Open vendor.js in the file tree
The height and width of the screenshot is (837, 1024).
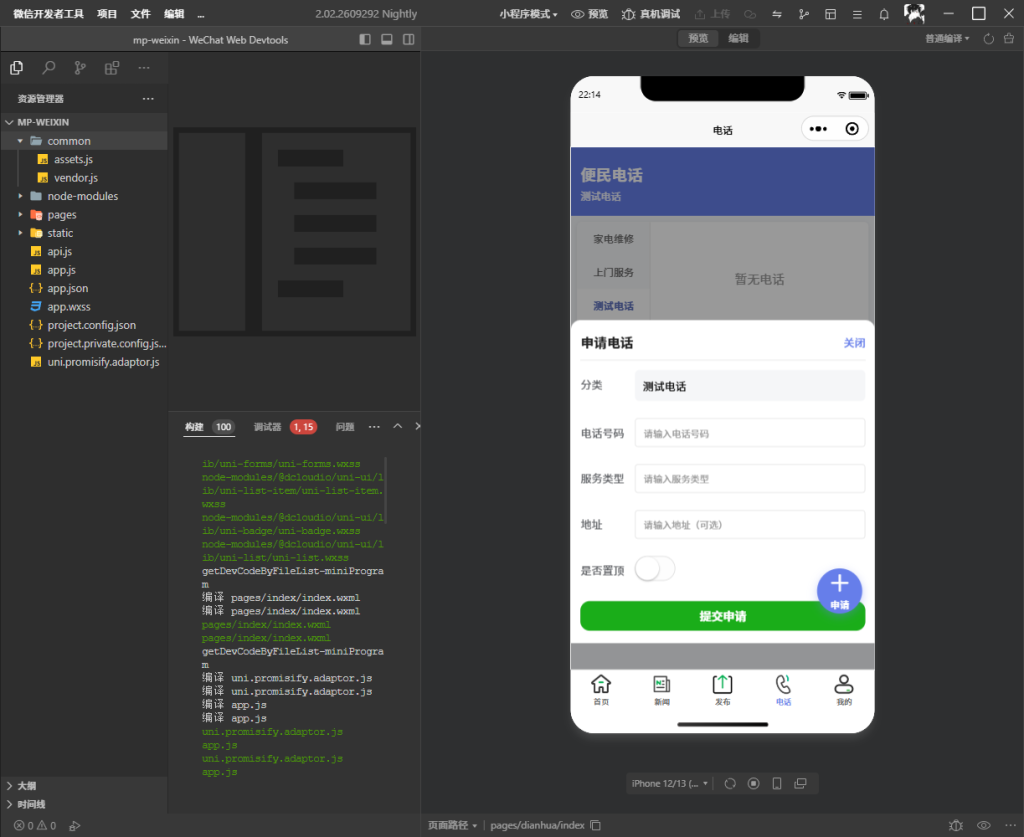76,178
